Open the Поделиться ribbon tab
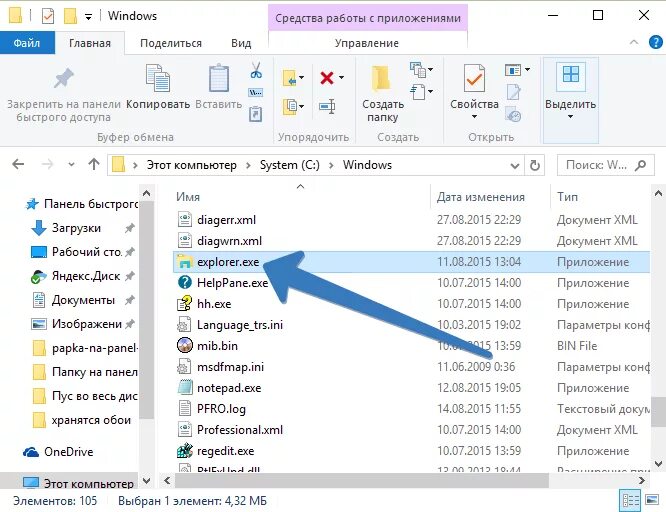Screen dimensions: 666x512 tap(171, 43)
